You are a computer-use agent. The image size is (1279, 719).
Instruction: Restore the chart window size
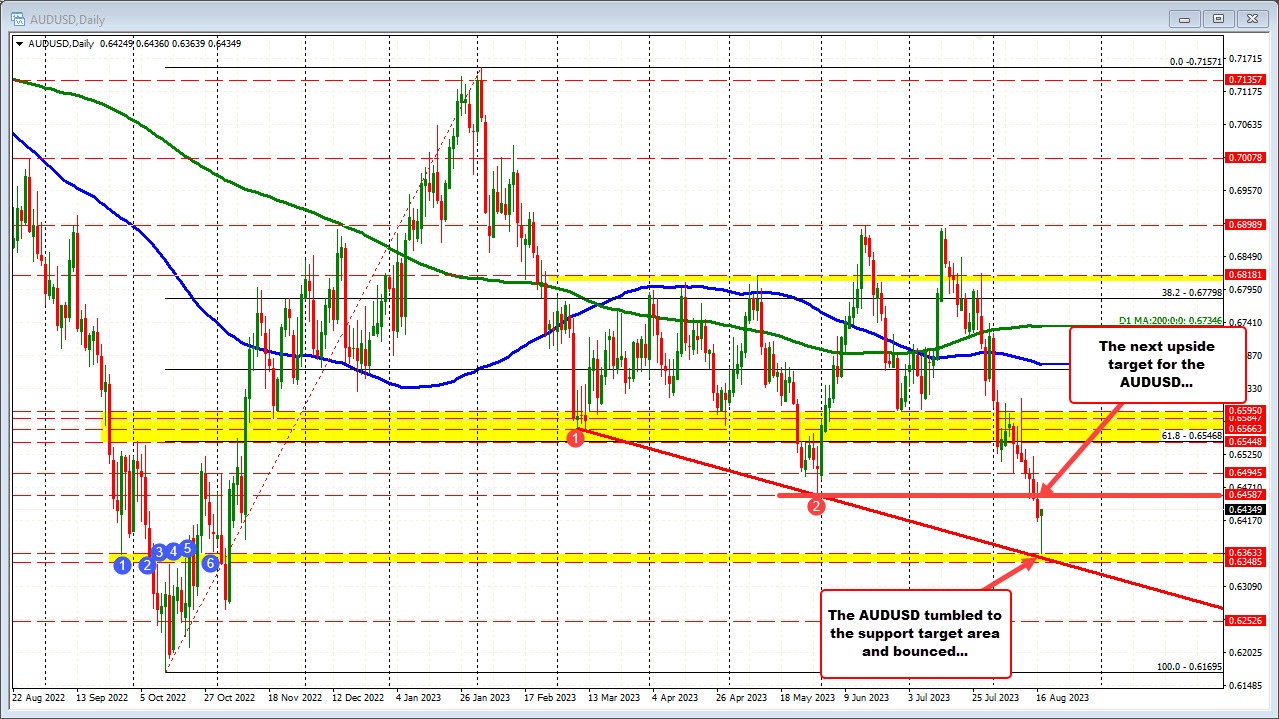pyautogui.click(x=1217, y=18)
